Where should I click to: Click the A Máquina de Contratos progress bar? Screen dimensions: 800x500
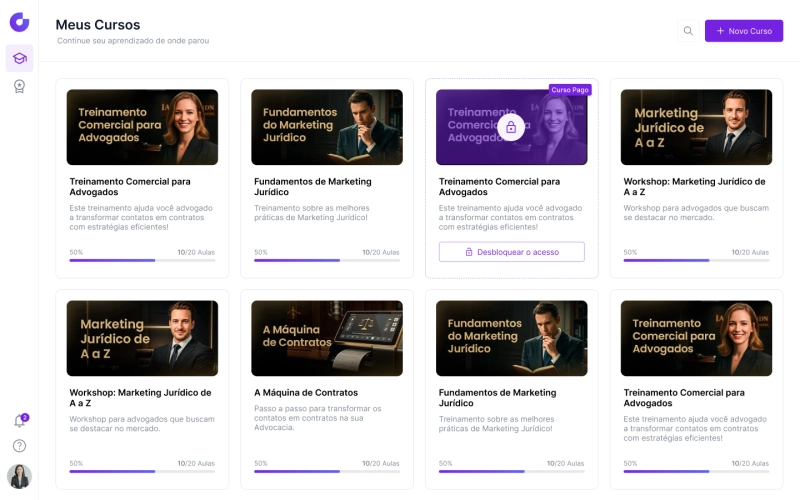click(327, 471)
